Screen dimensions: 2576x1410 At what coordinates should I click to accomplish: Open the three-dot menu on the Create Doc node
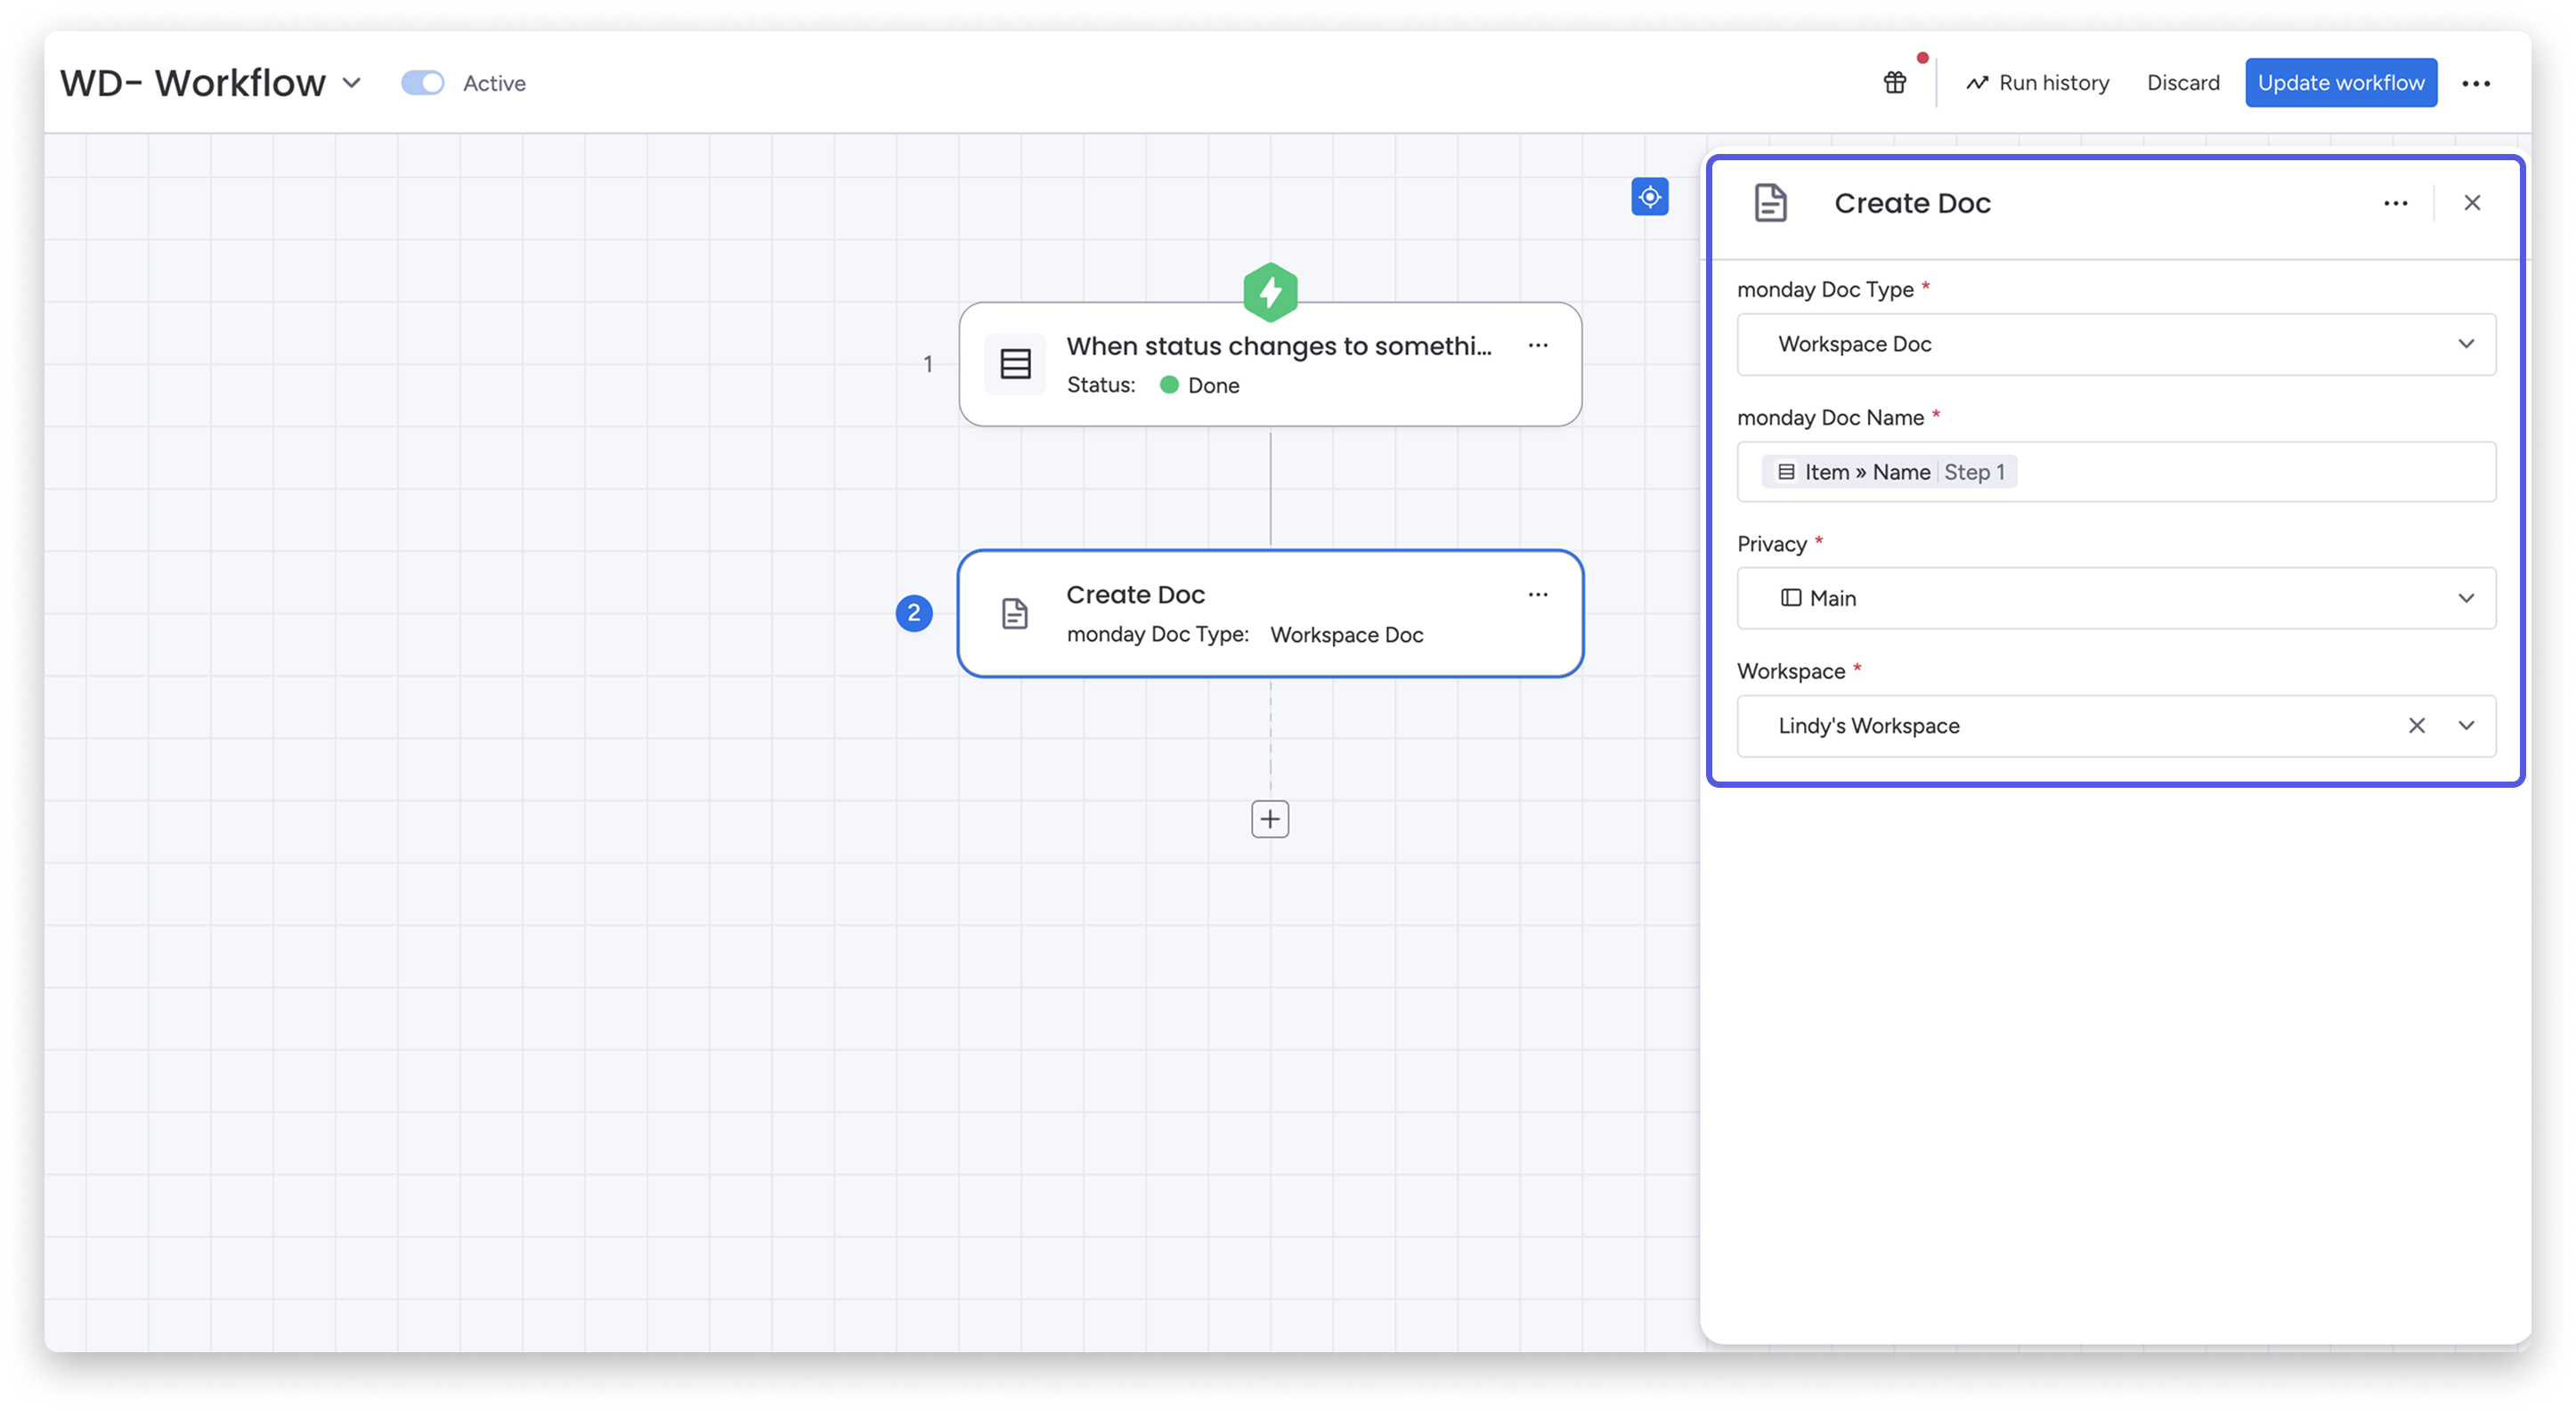pyautogui.click(x=1537, y=594)
